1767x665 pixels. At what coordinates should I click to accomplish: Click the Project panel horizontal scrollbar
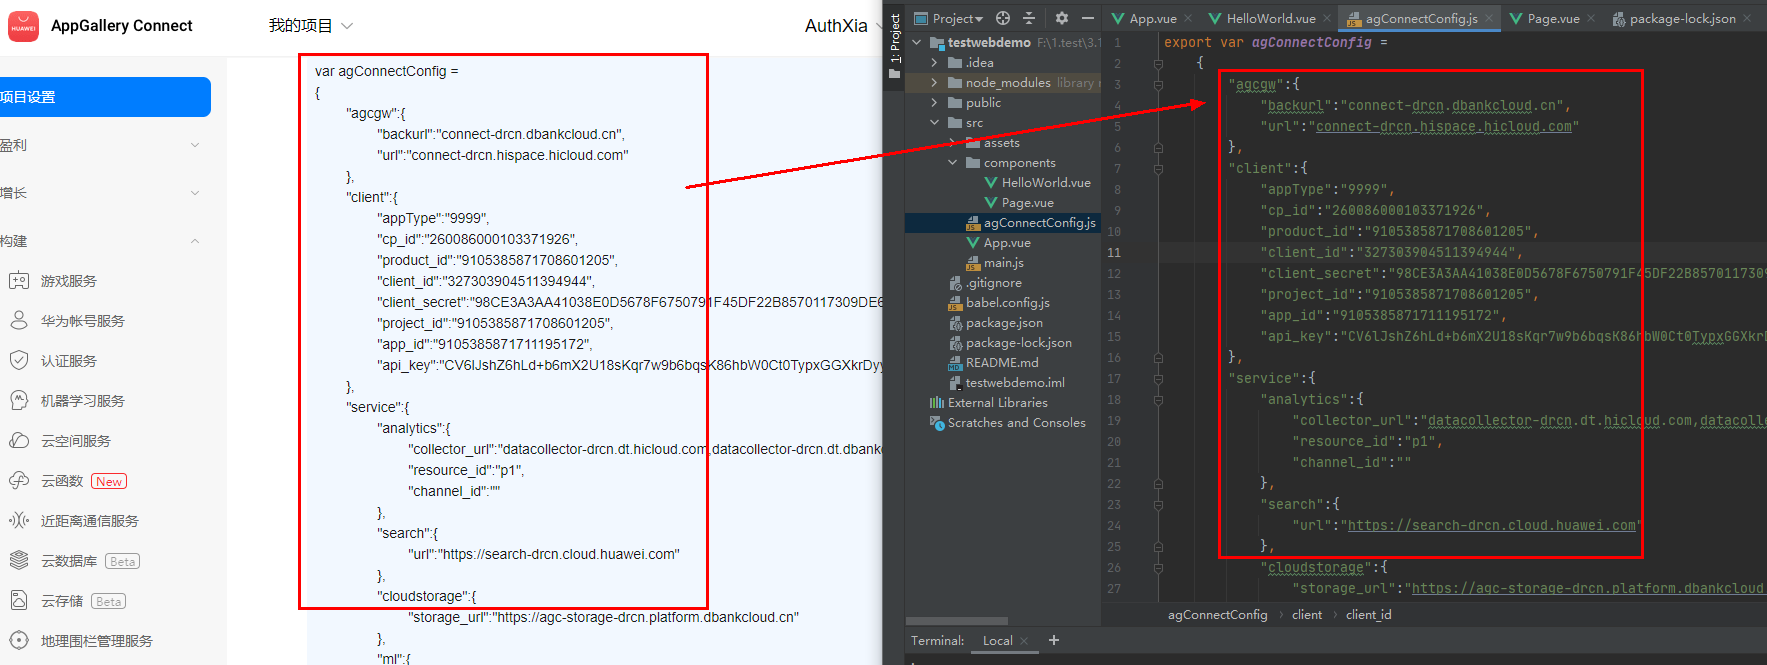pyautogui.click(x=957, y=621)
